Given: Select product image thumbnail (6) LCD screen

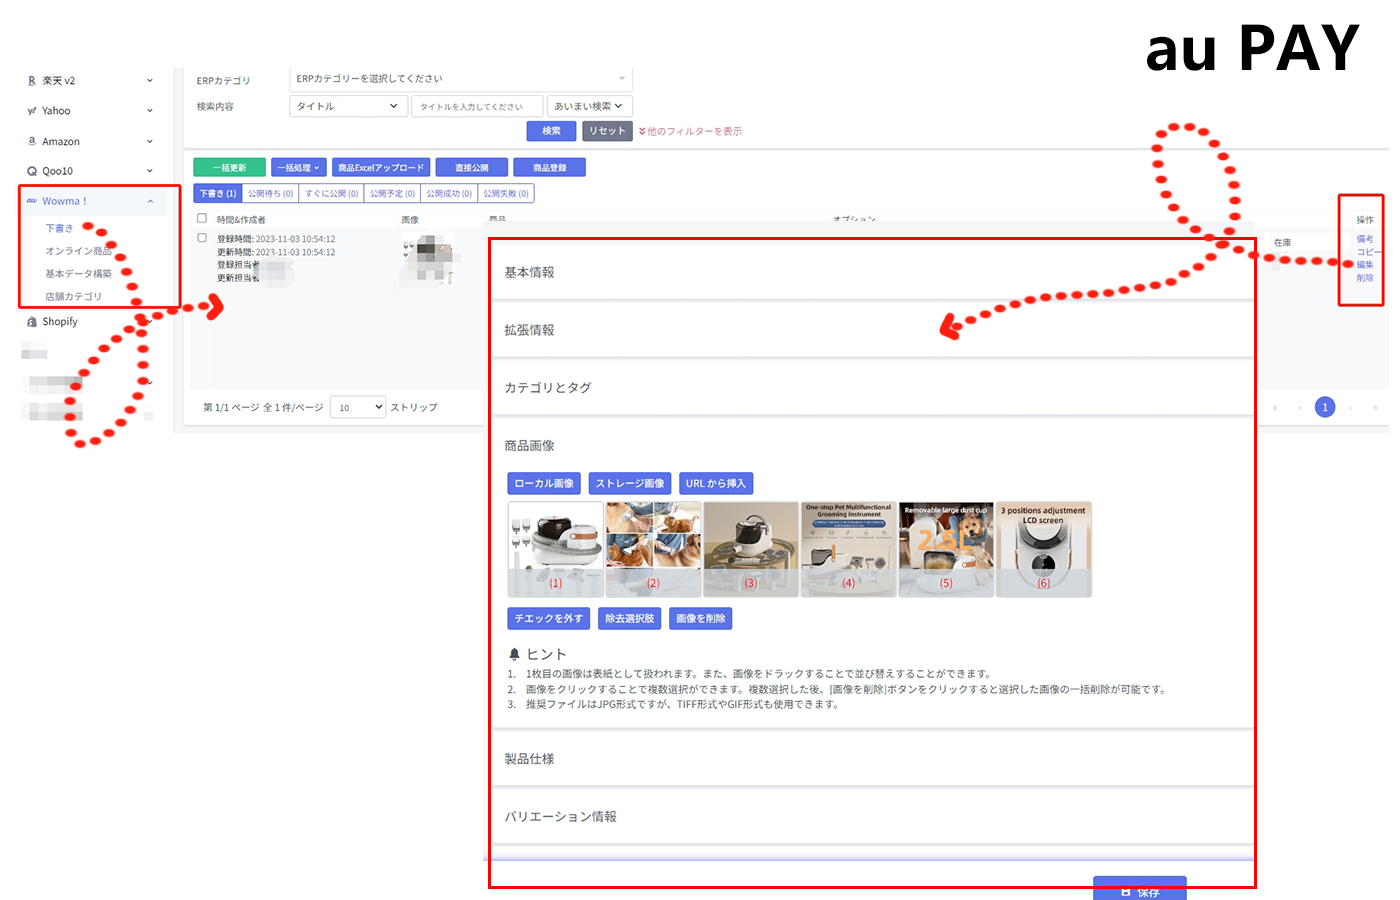Looking at the screenshot, I should tap(1044, 550).
